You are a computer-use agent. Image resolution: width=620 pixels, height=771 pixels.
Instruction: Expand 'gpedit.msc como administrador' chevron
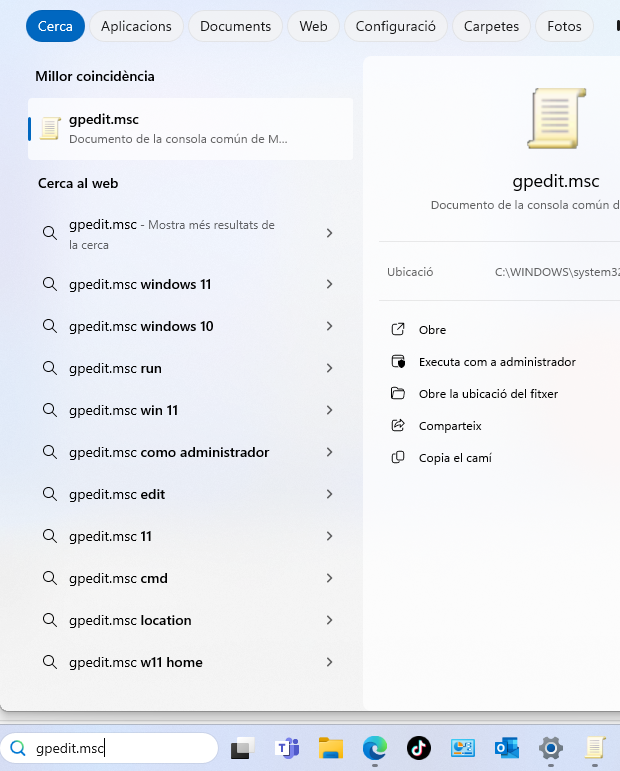tap(329, 452)
